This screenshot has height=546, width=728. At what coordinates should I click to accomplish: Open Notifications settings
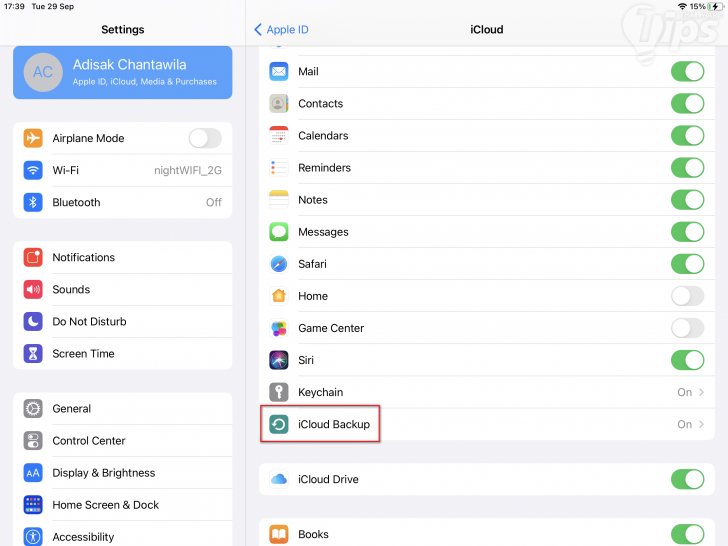click(123, 257)
